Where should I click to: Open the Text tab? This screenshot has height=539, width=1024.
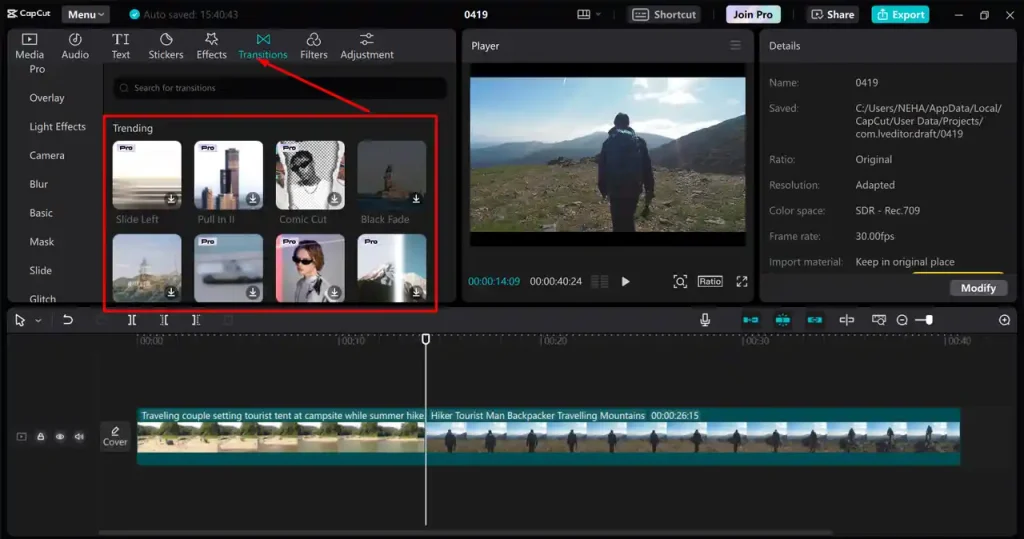point(121,46)
